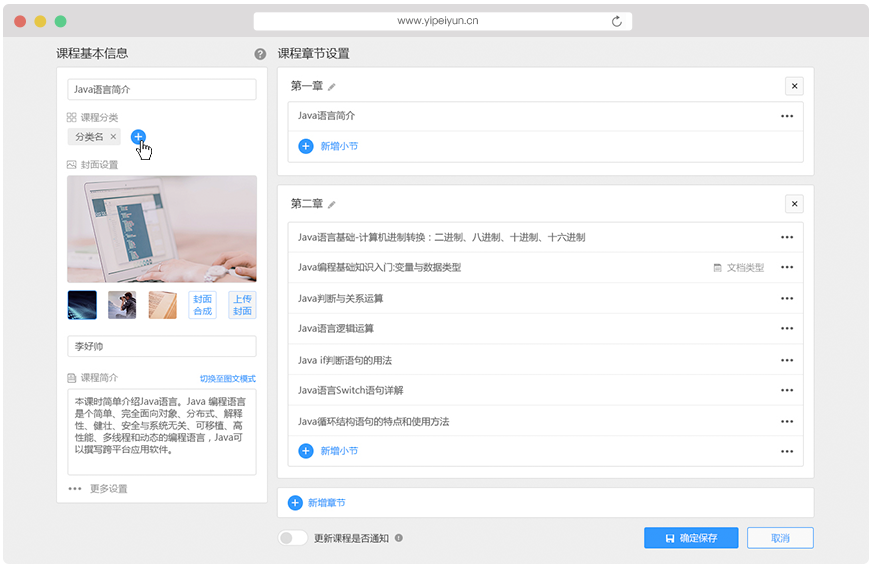Reload the page in address bar
Image resolution: width=872 pixels, height=564 pixels.
(x=616, y=21)
